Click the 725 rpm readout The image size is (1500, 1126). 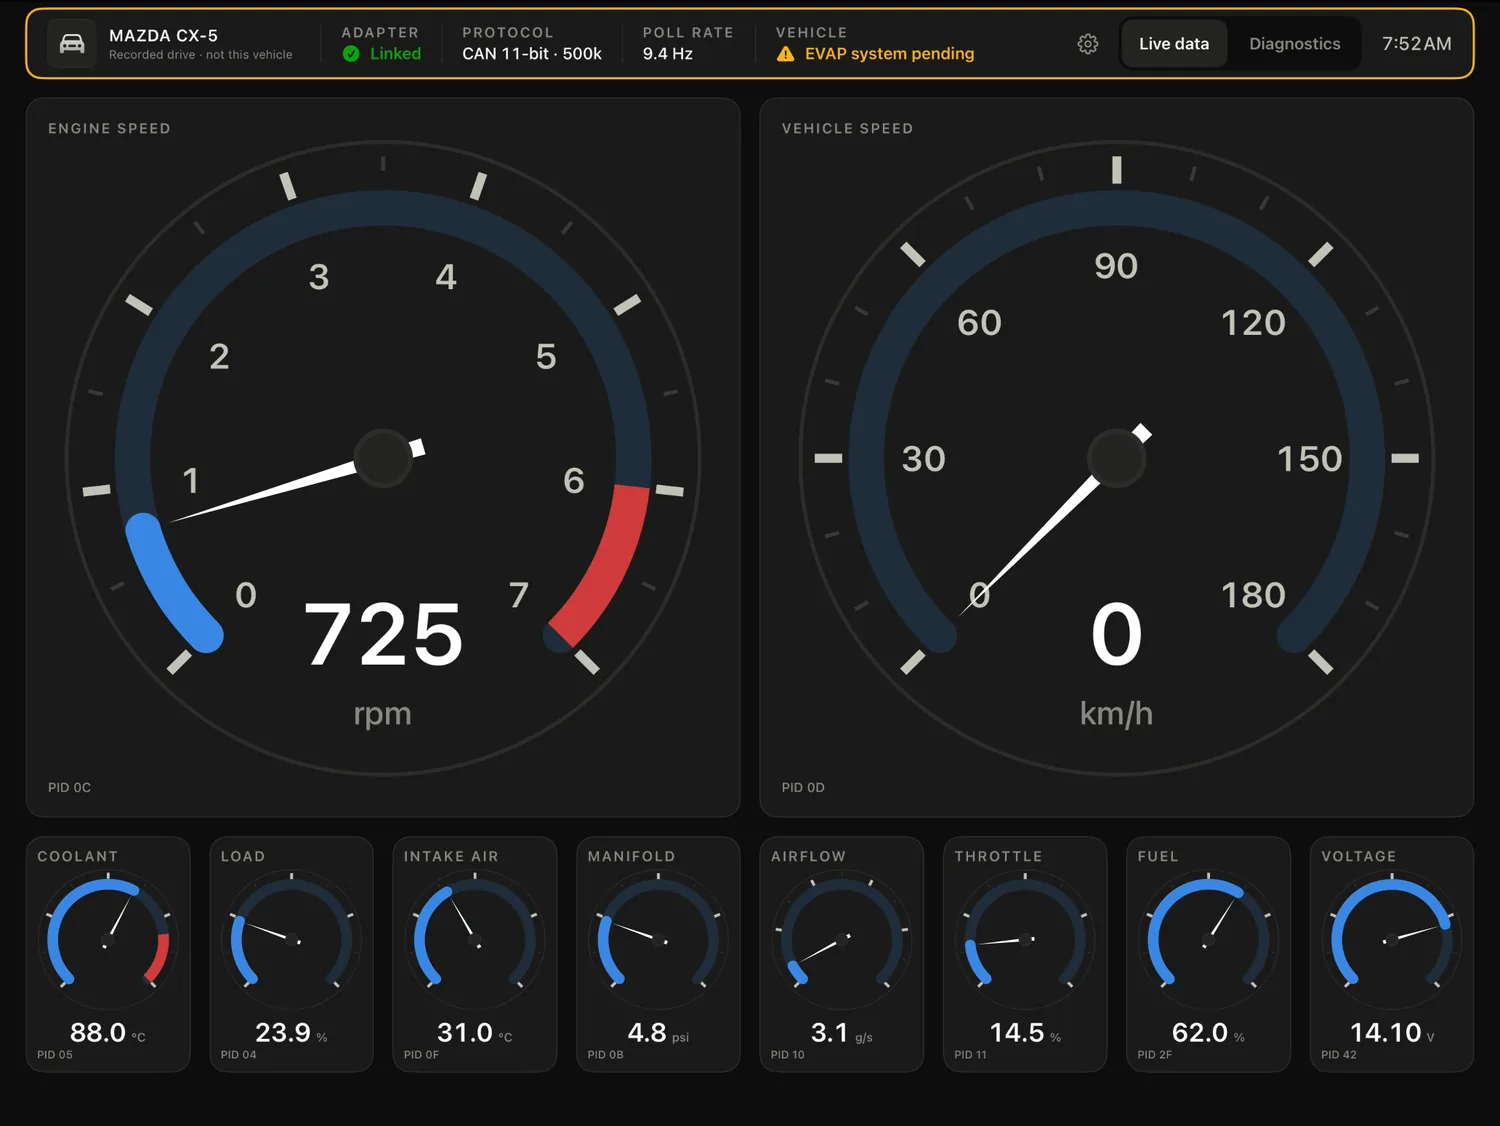(383, 634)
